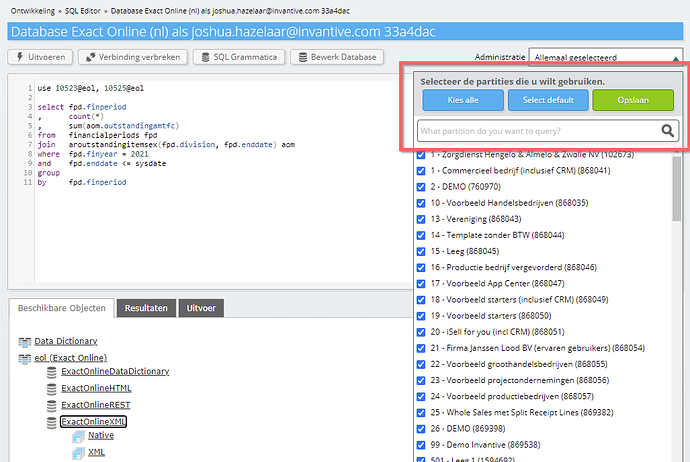The height and width of the screenshot is (462, 690).
Task: Uncheck 10 - Voorbeeld Handelsbedrijven checkbox
Action: [421, 203]
